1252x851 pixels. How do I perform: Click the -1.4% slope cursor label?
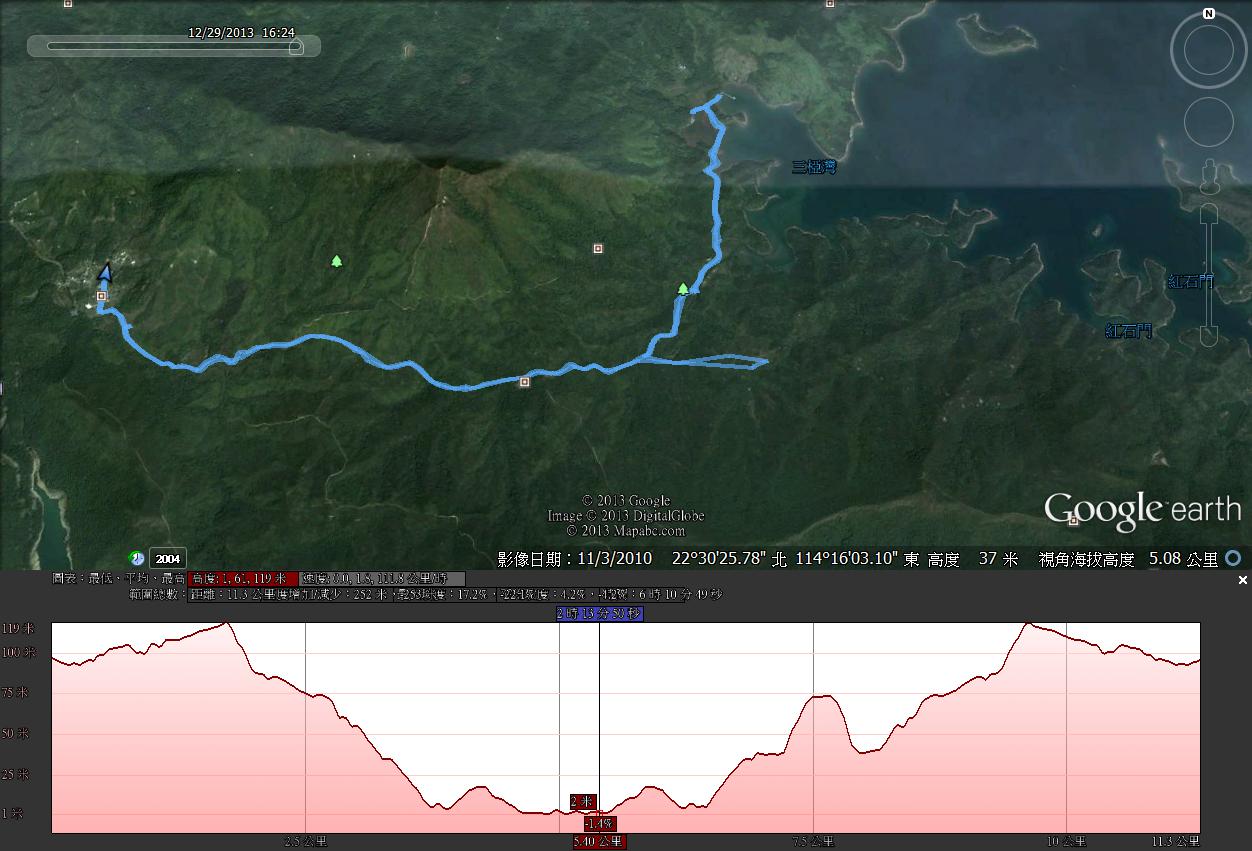(x=599, y=824)
